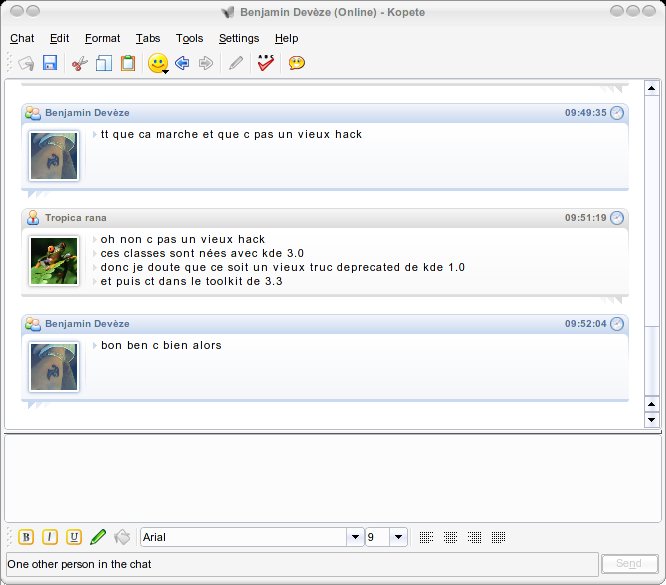666x585 pixels.
Task: Align text center
Action: [450, 537]
